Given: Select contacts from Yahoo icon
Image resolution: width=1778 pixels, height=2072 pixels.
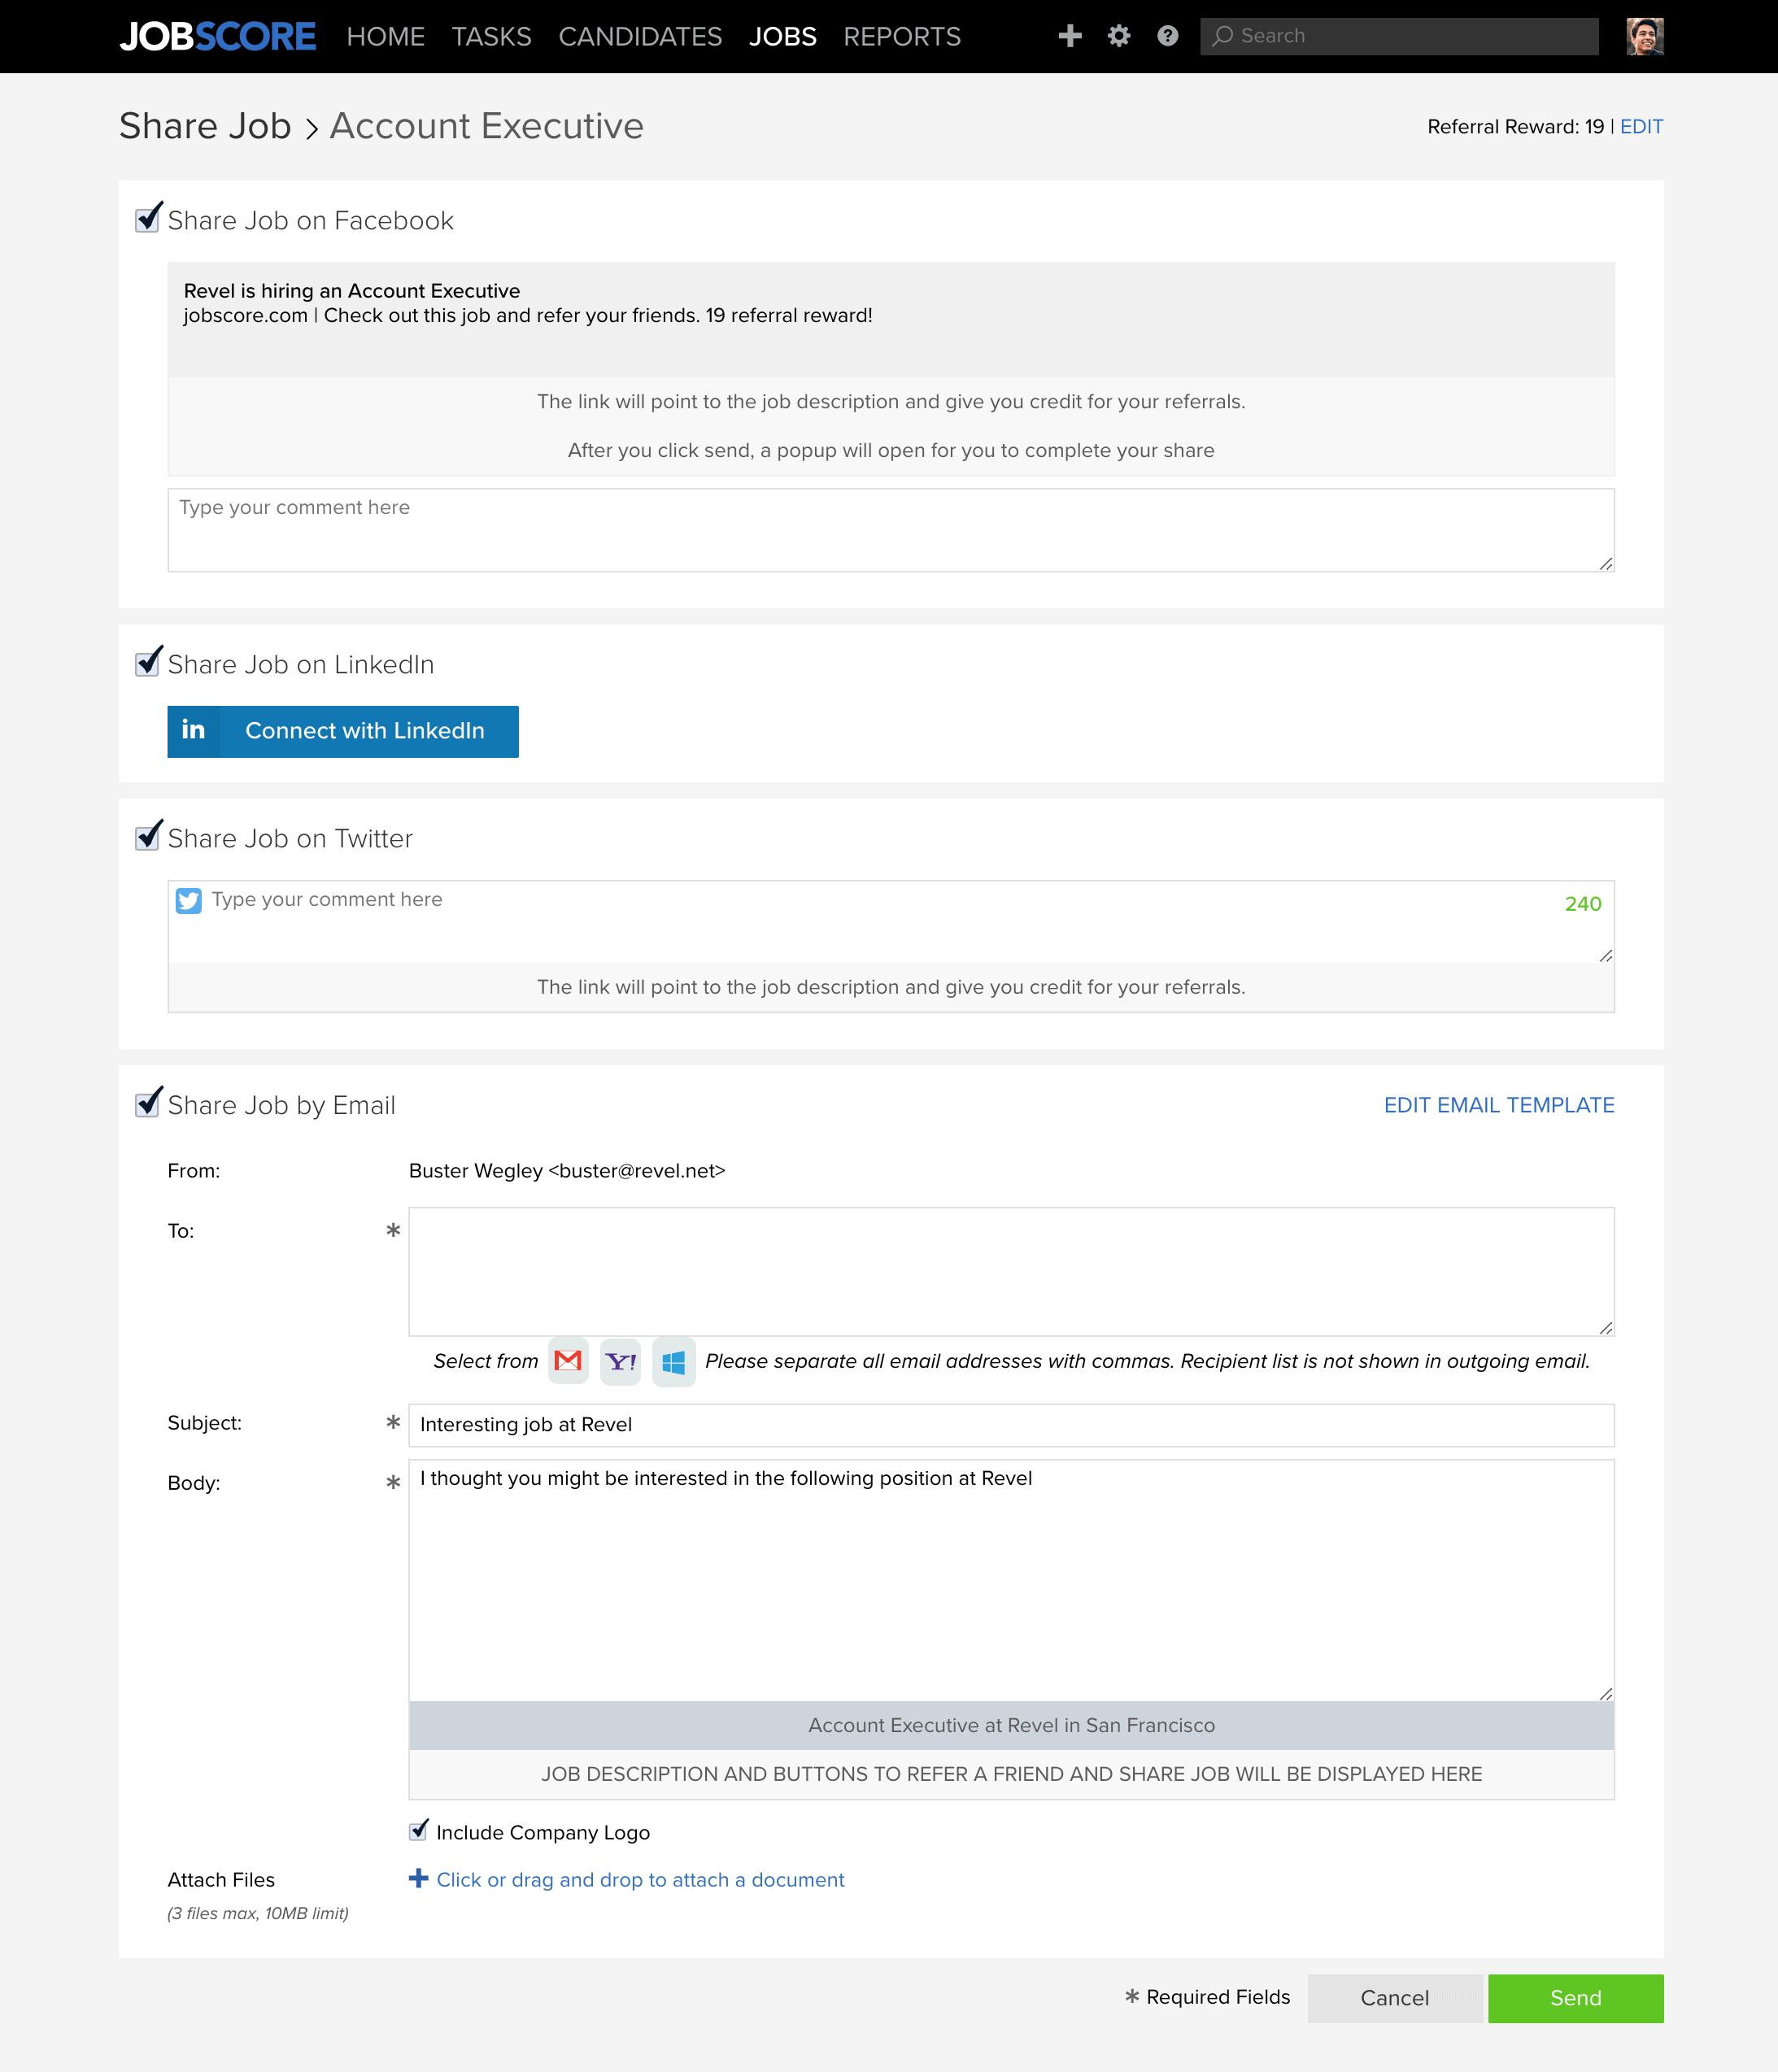Looking at the screenshot, I should (x=620, y=1361).
